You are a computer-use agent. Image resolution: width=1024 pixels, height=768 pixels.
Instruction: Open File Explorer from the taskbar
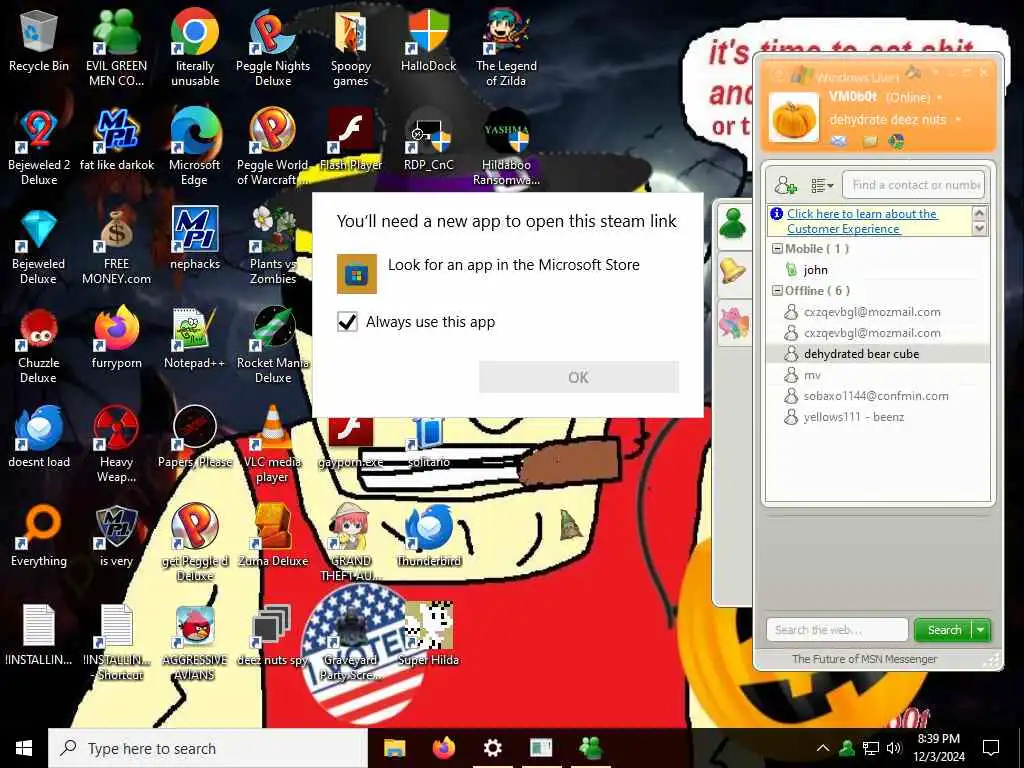point(394,748)
